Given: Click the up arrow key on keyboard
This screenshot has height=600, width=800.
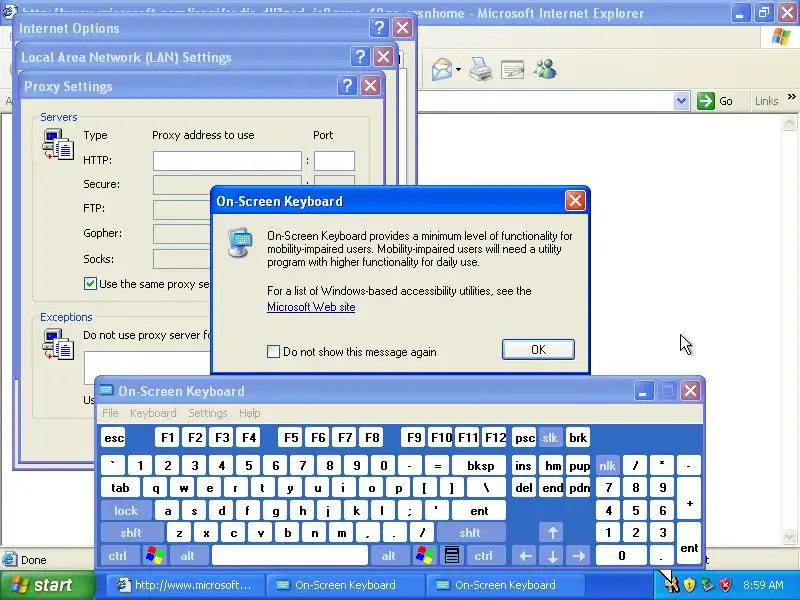Looking at the screenshot, I should 553,533.
